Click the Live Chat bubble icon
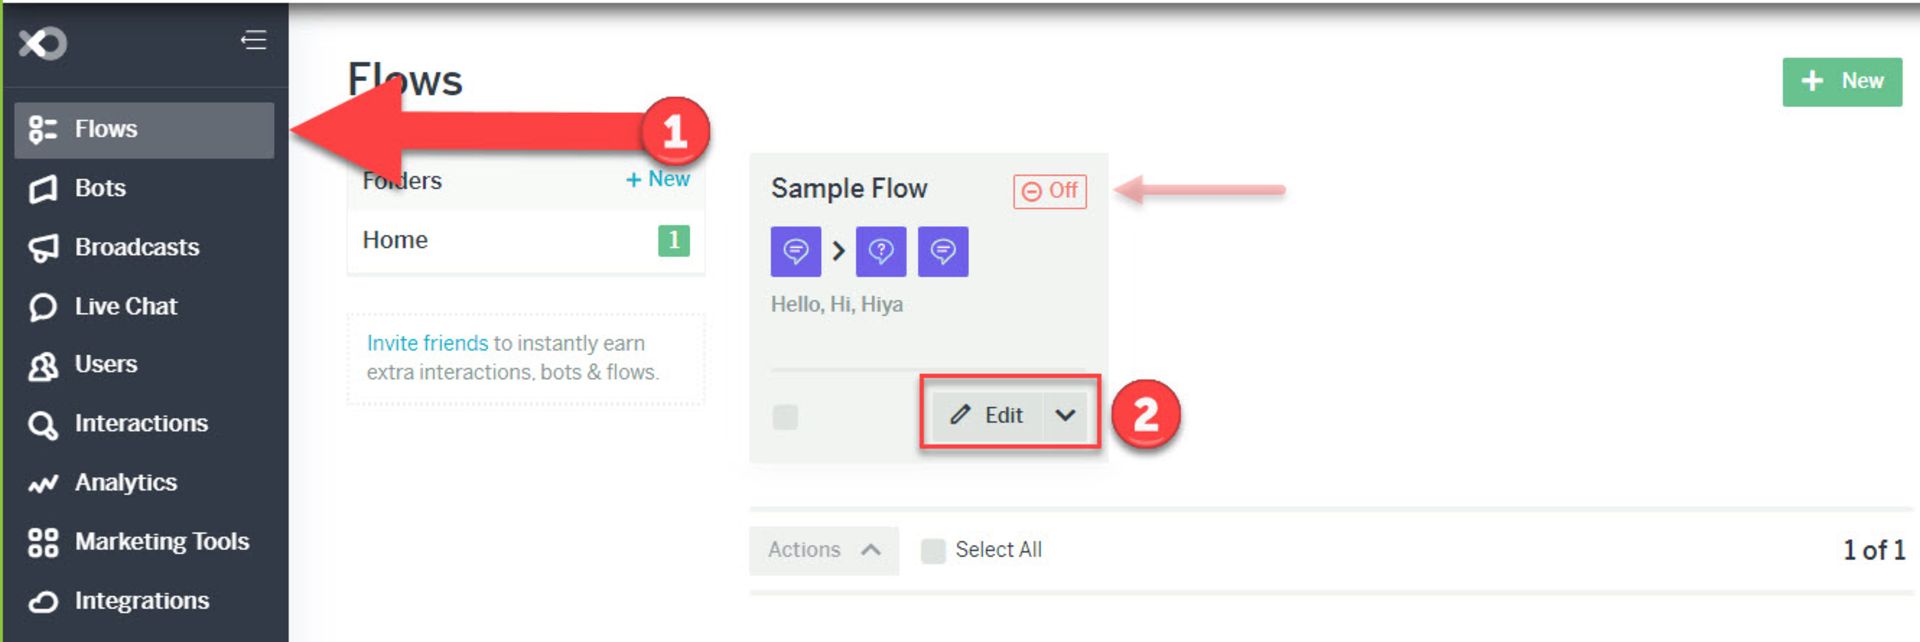 pos(43,307)
